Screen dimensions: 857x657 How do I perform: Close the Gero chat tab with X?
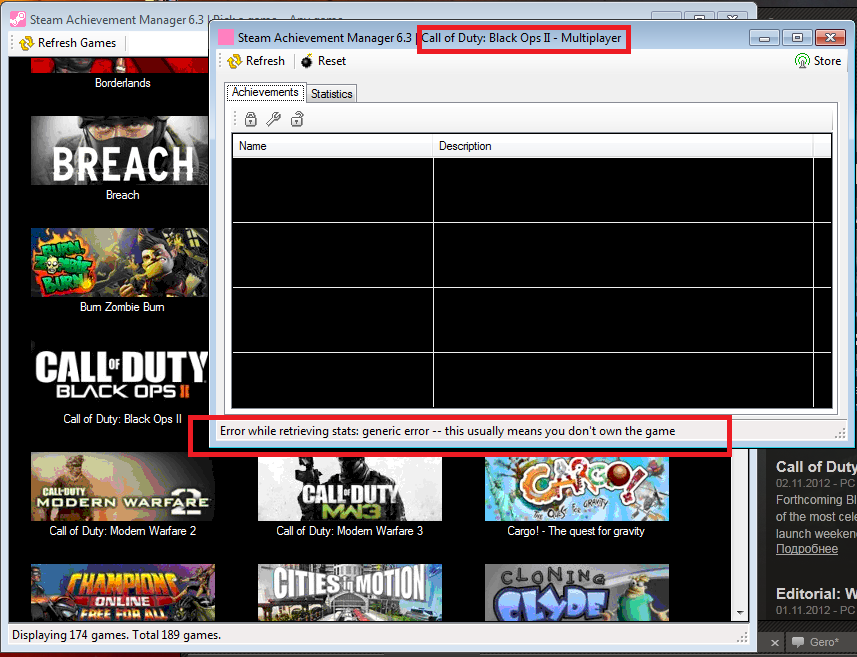point(774,643)
